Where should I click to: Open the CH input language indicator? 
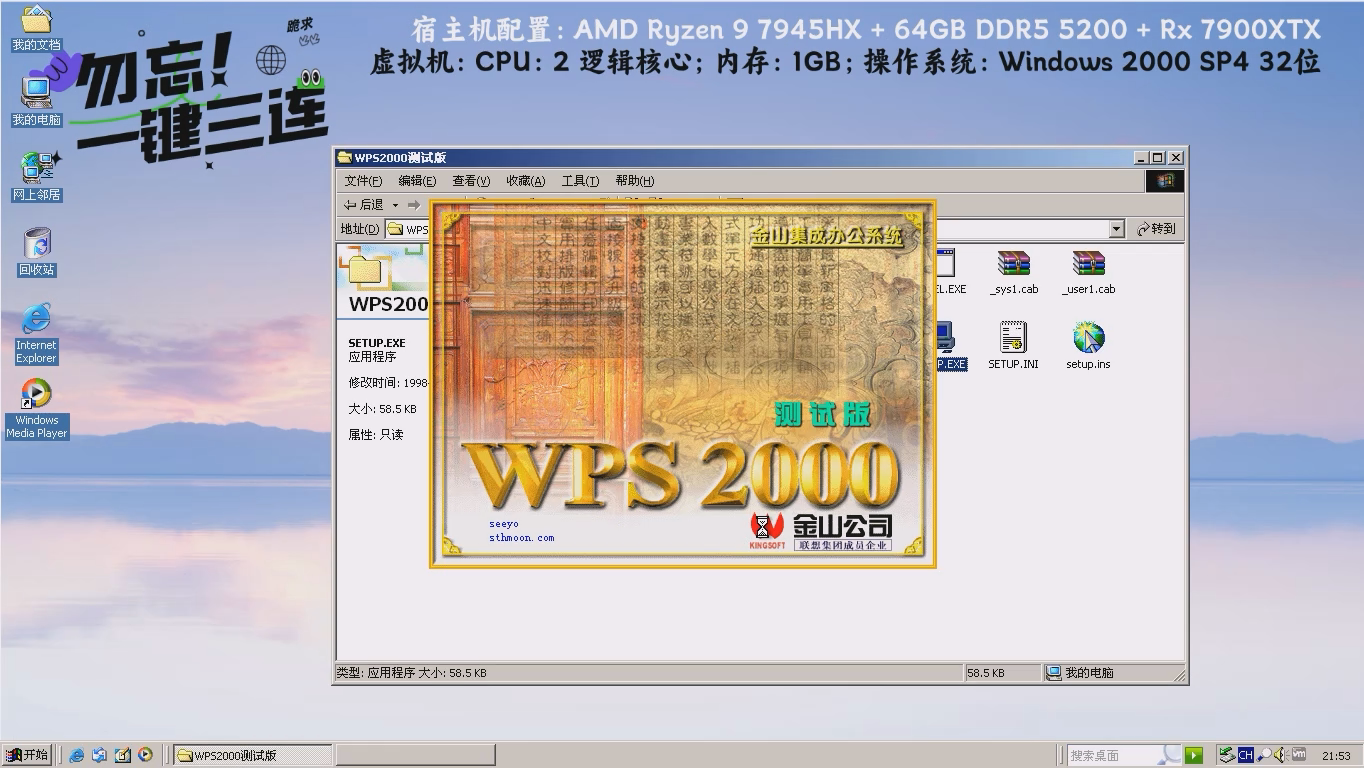[1245, 755]
